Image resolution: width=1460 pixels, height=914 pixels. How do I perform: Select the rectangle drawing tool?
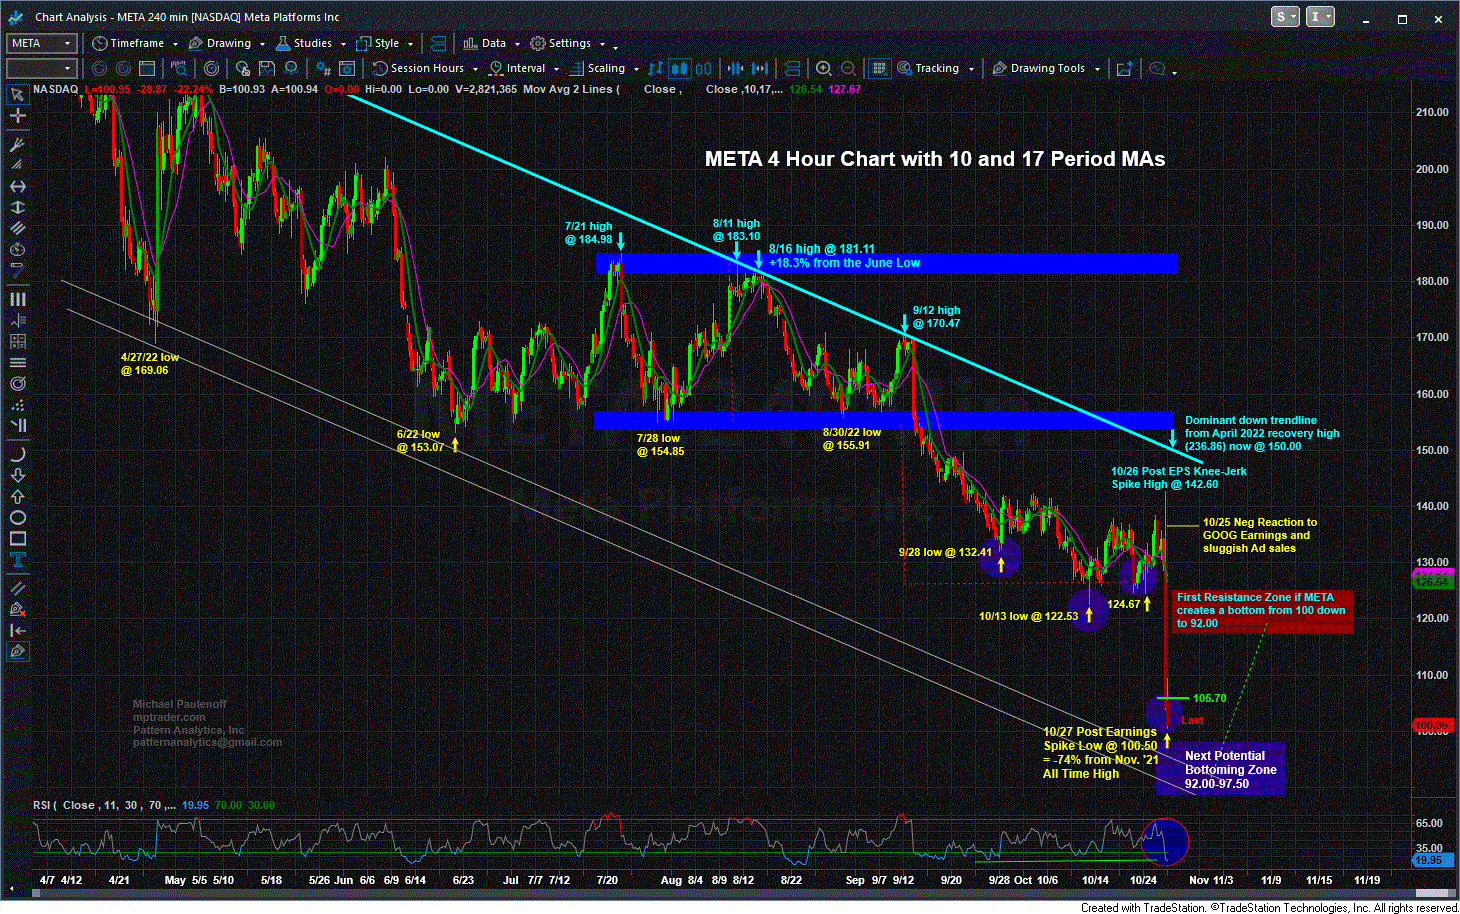point(17,538)
